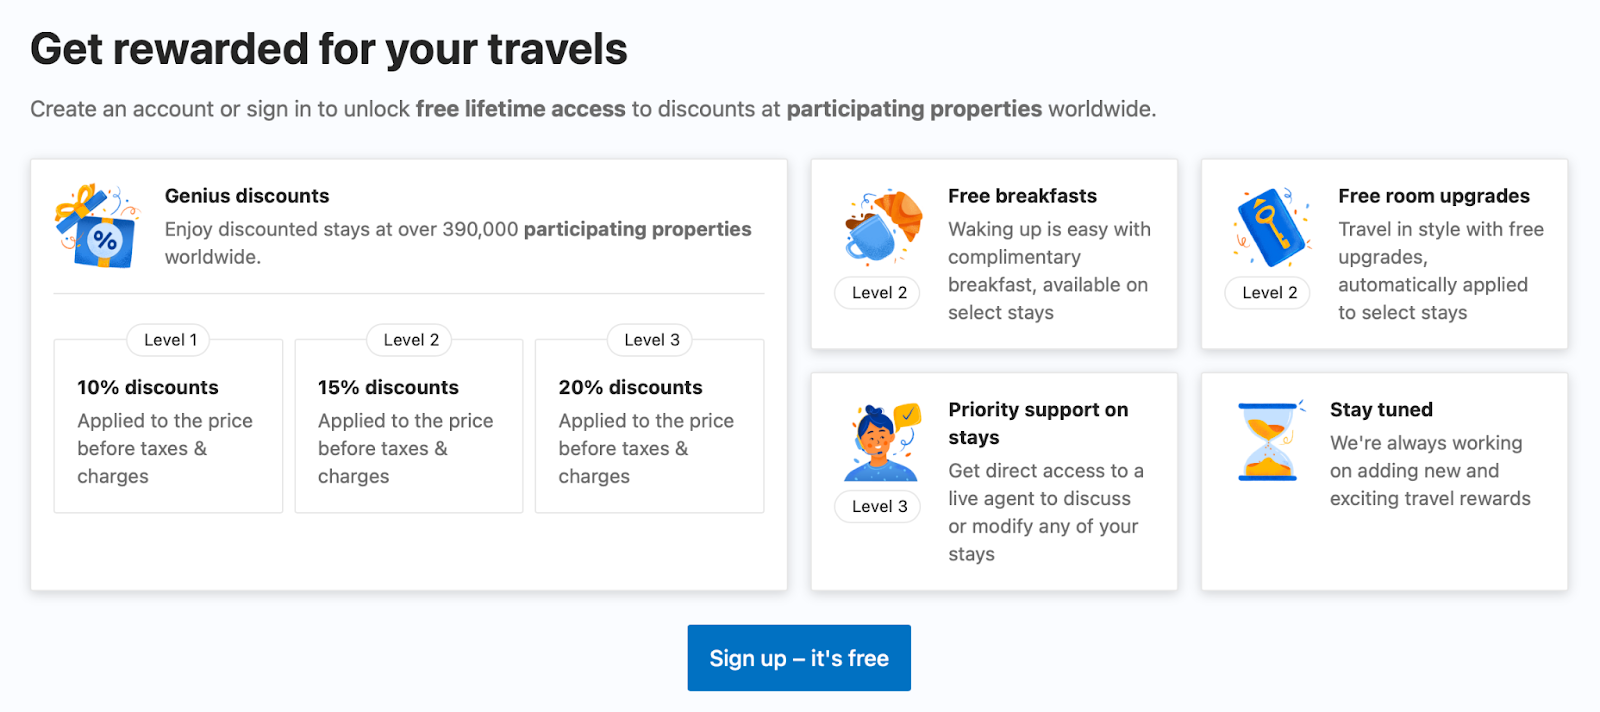Click the croissant and coffee cup icon
The width and height of the screenshot is (1600, 712).
[882, 226]
